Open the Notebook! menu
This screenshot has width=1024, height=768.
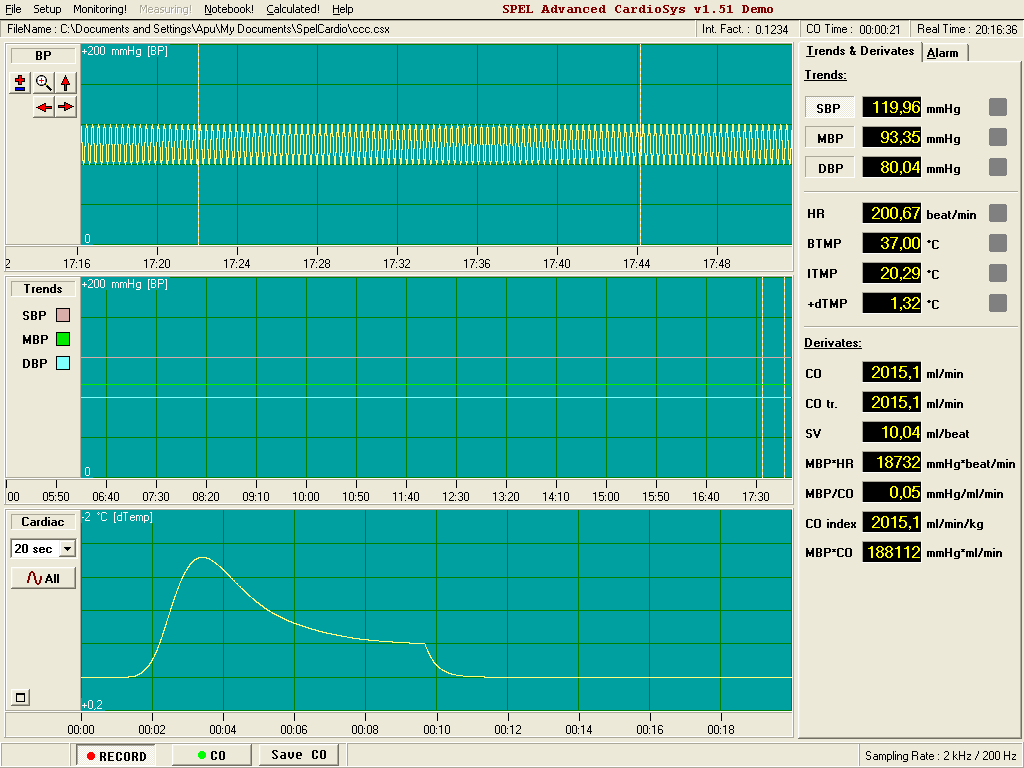tap(229, 9)
